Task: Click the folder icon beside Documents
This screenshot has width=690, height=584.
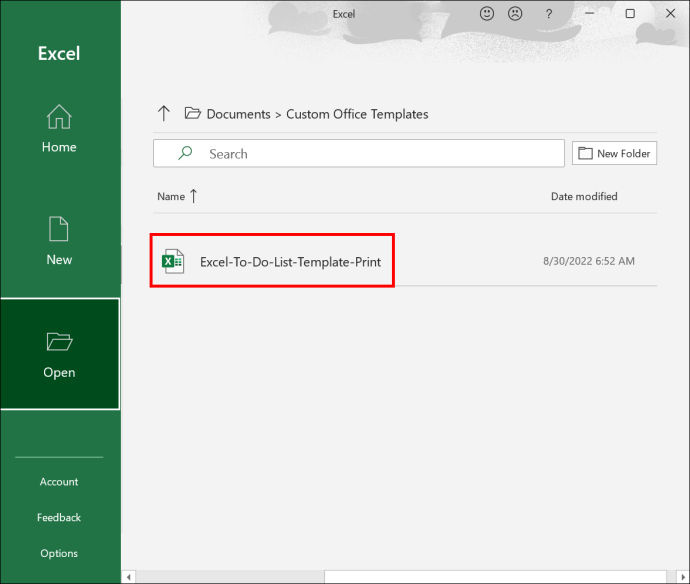Action: click(192, 114)
